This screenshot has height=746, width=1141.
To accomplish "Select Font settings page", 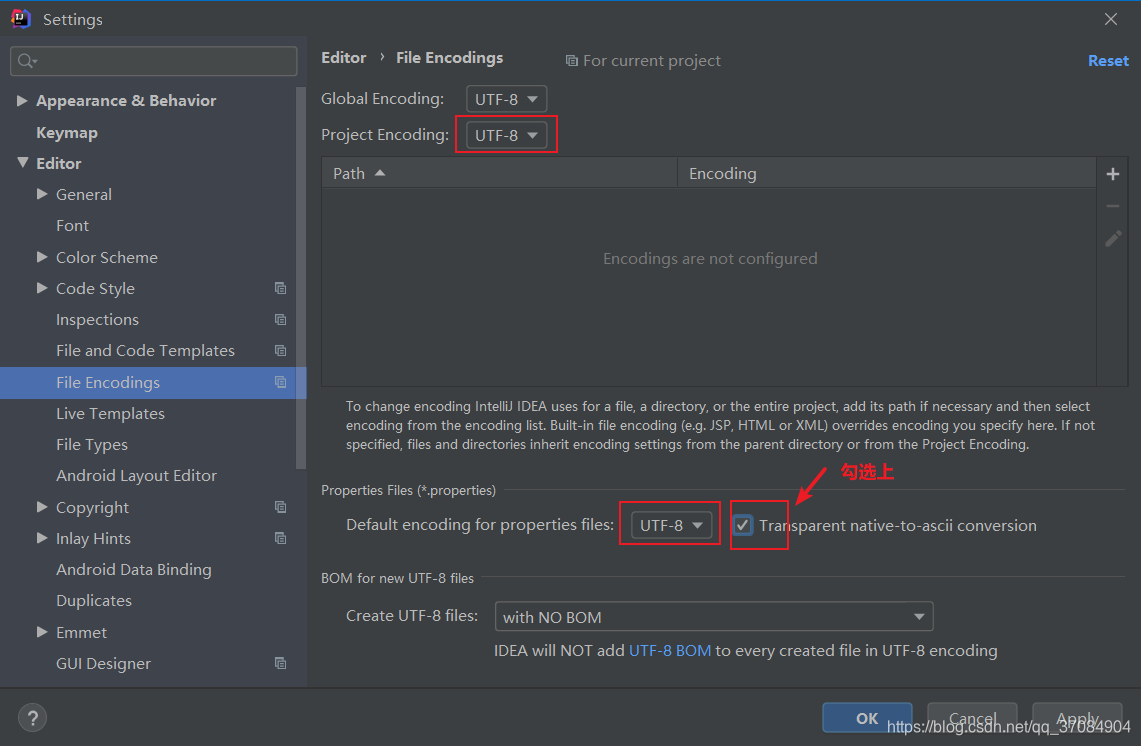I will [x=72, y=226].
